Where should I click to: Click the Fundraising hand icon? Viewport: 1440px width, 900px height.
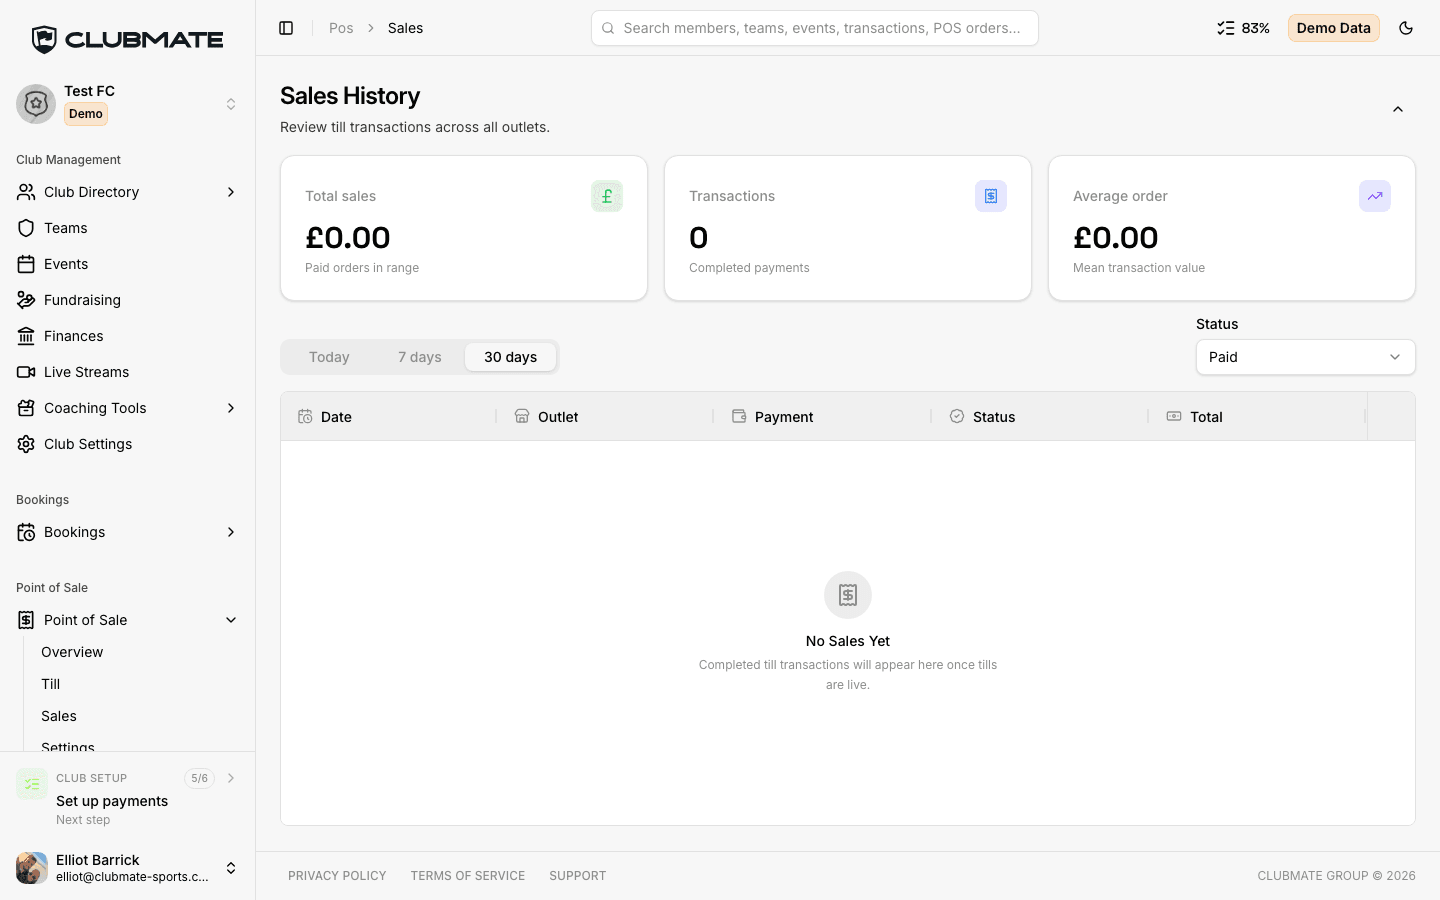[x=26, y=300]
